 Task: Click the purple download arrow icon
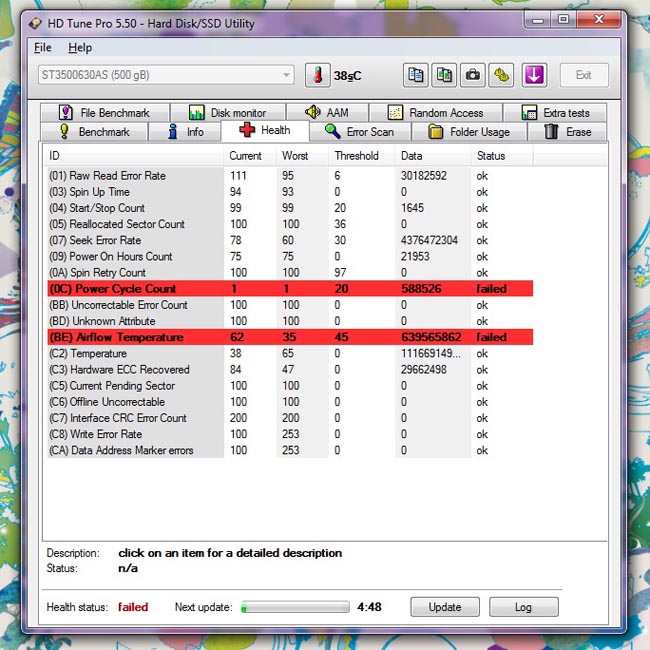pyautogui.click(x=534, y=75)
